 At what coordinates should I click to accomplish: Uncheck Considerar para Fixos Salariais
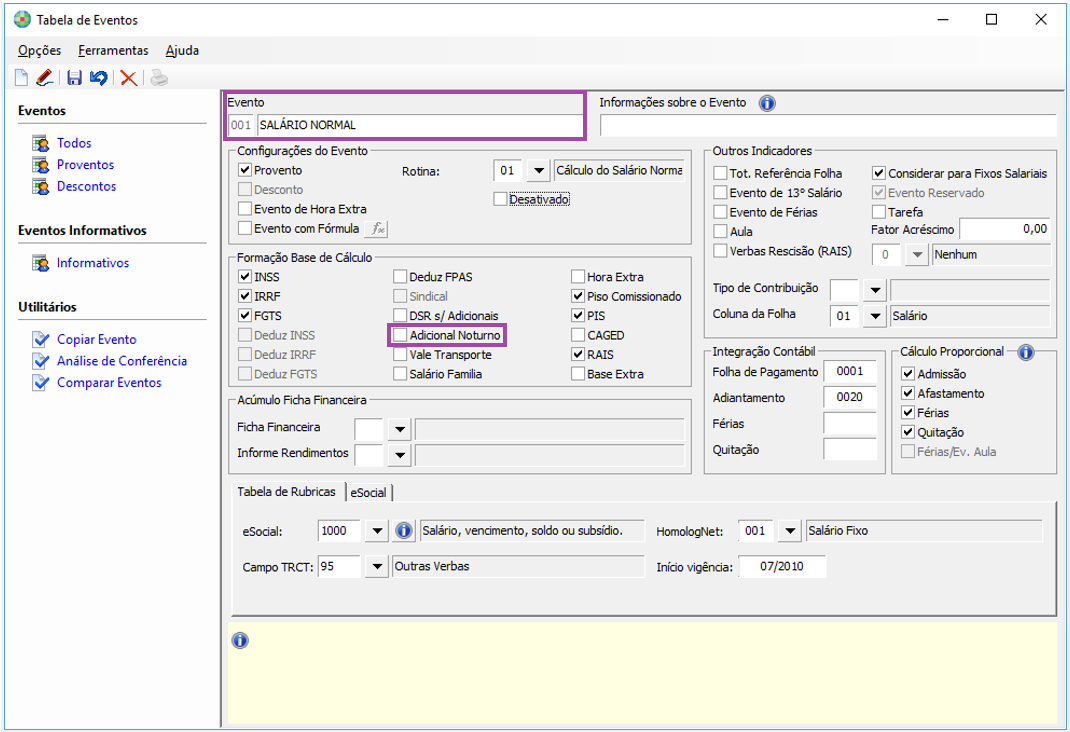[x=879, y=173]
